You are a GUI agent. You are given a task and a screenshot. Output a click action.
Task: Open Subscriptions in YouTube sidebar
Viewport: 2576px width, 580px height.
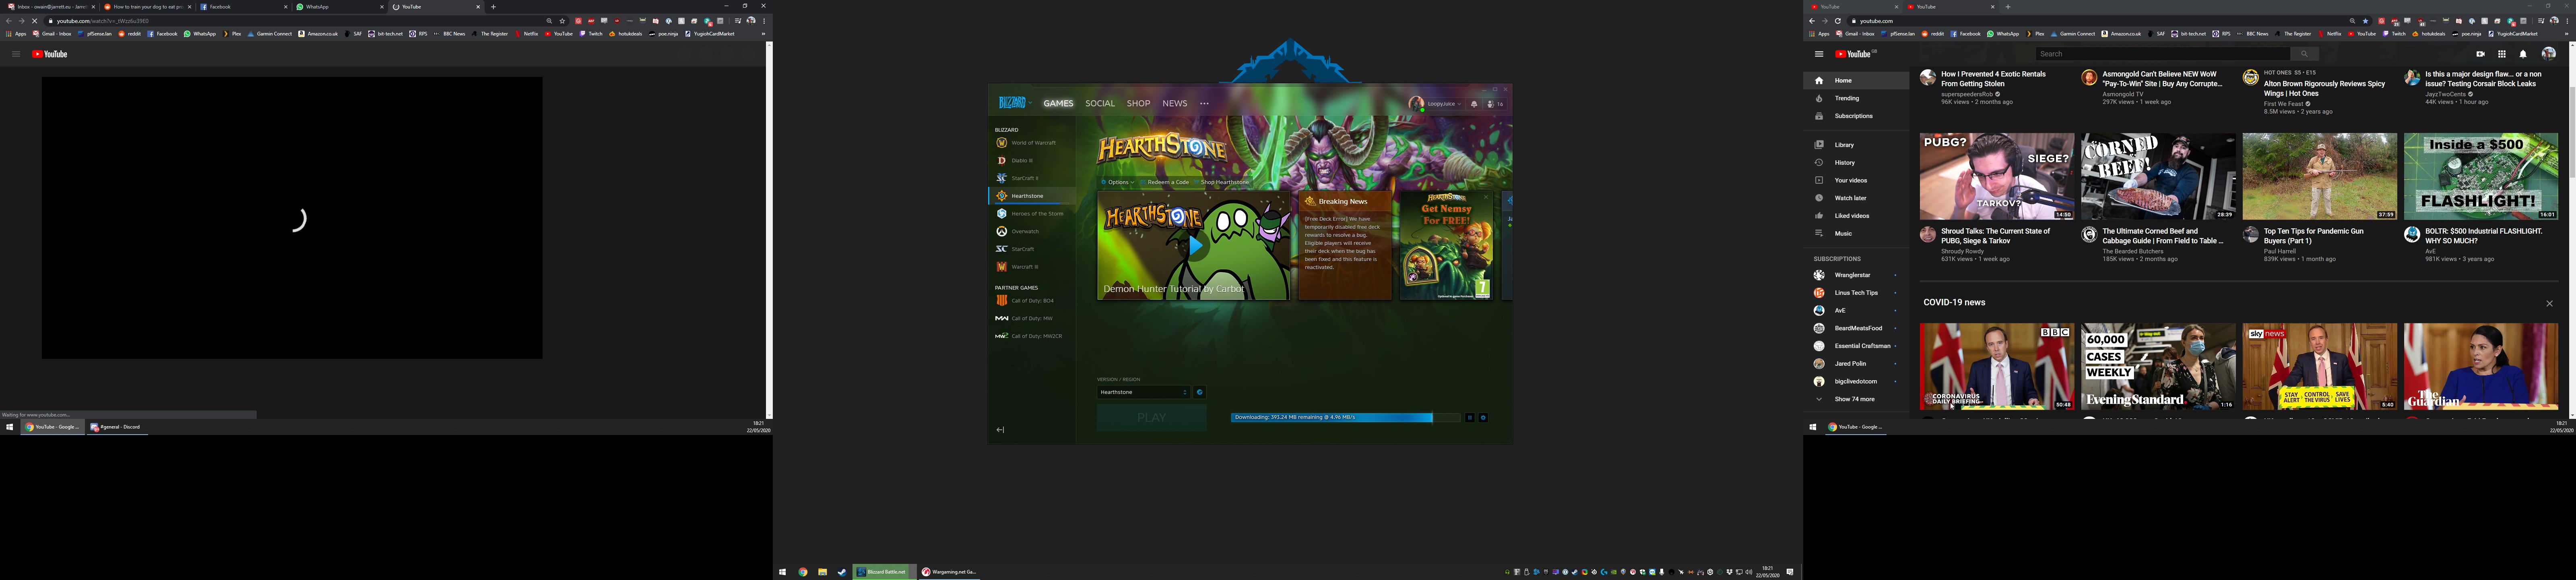pyautogui.click(x=1856, y=116)
